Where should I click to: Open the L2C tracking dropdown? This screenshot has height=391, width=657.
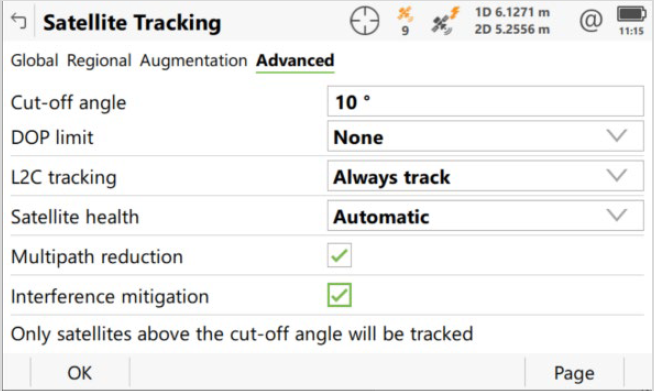(x=485, y=176)
